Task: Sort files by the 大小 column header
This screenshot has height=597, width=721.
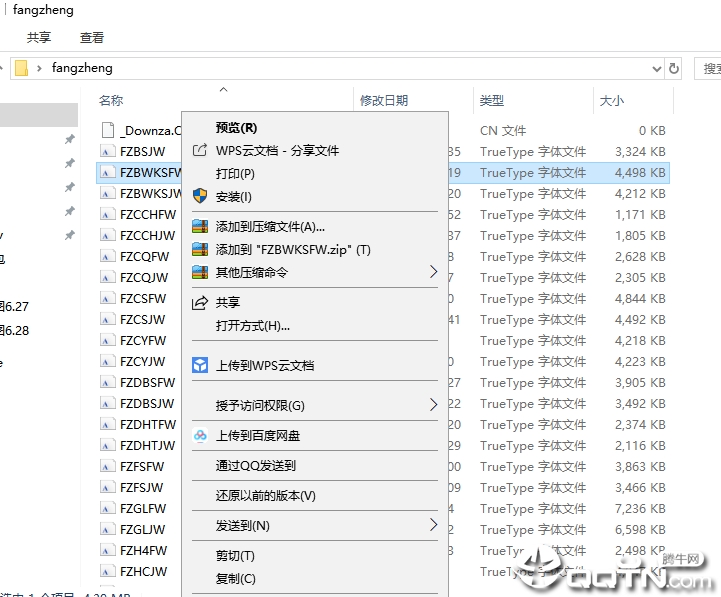Action: [611, 100]
